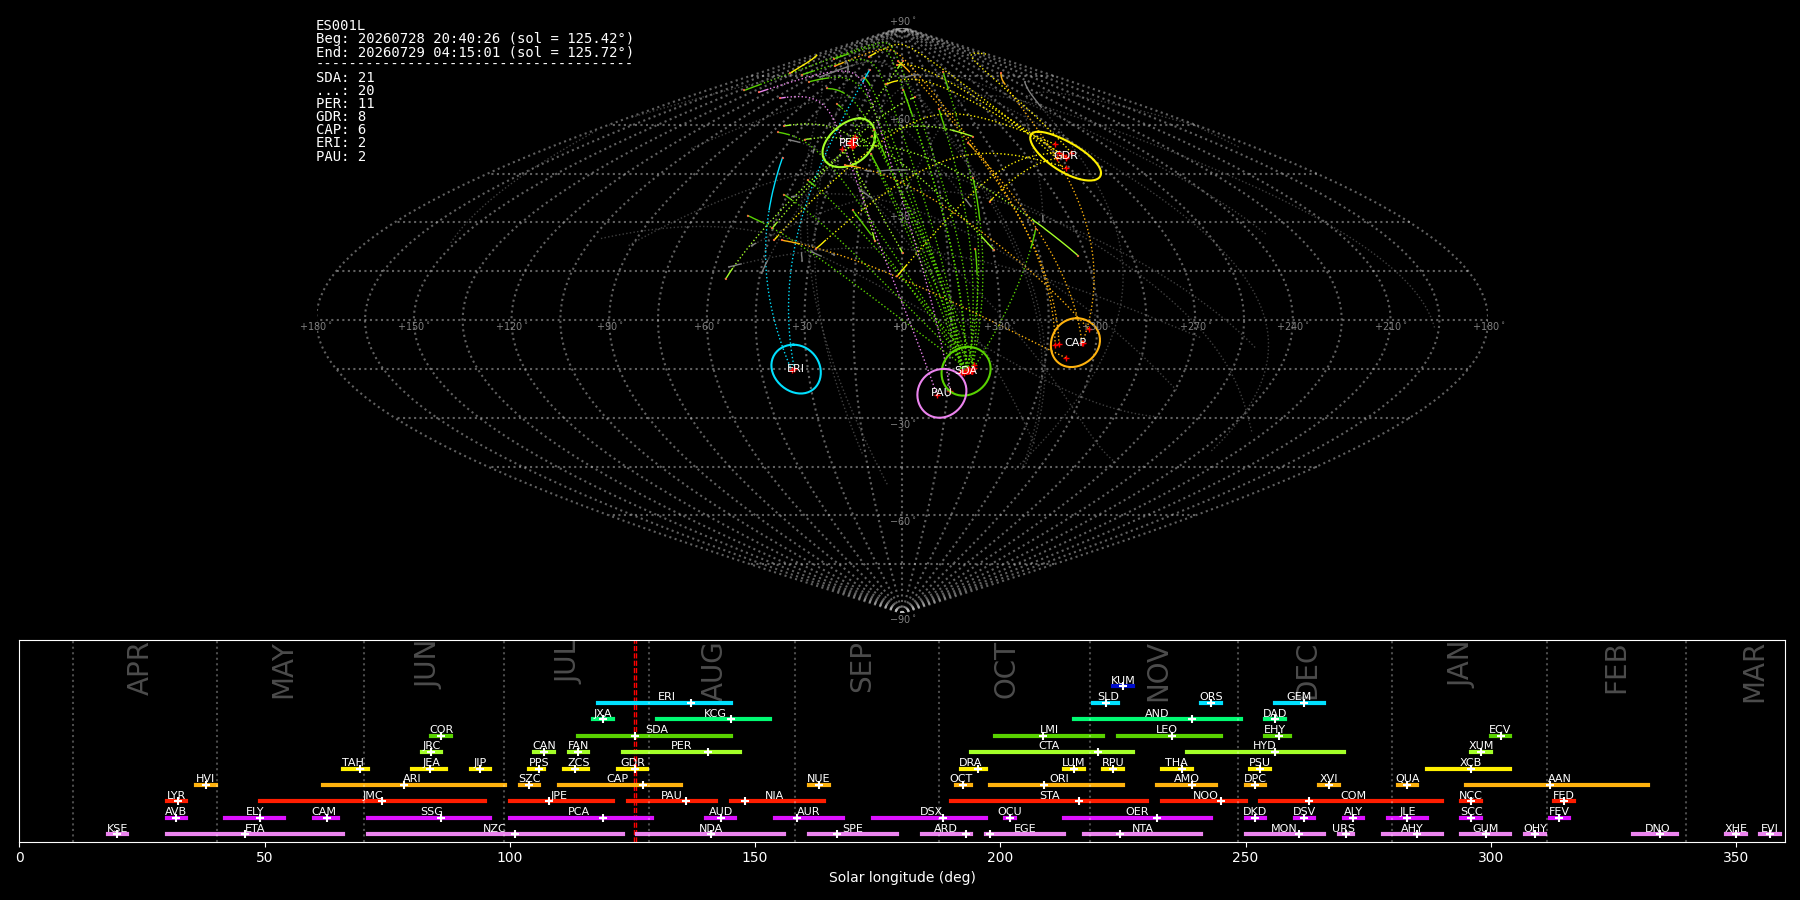Select the GEM bar in December
The width and height of the screenshot is (1800, 900).
(x=1299, y=703)
